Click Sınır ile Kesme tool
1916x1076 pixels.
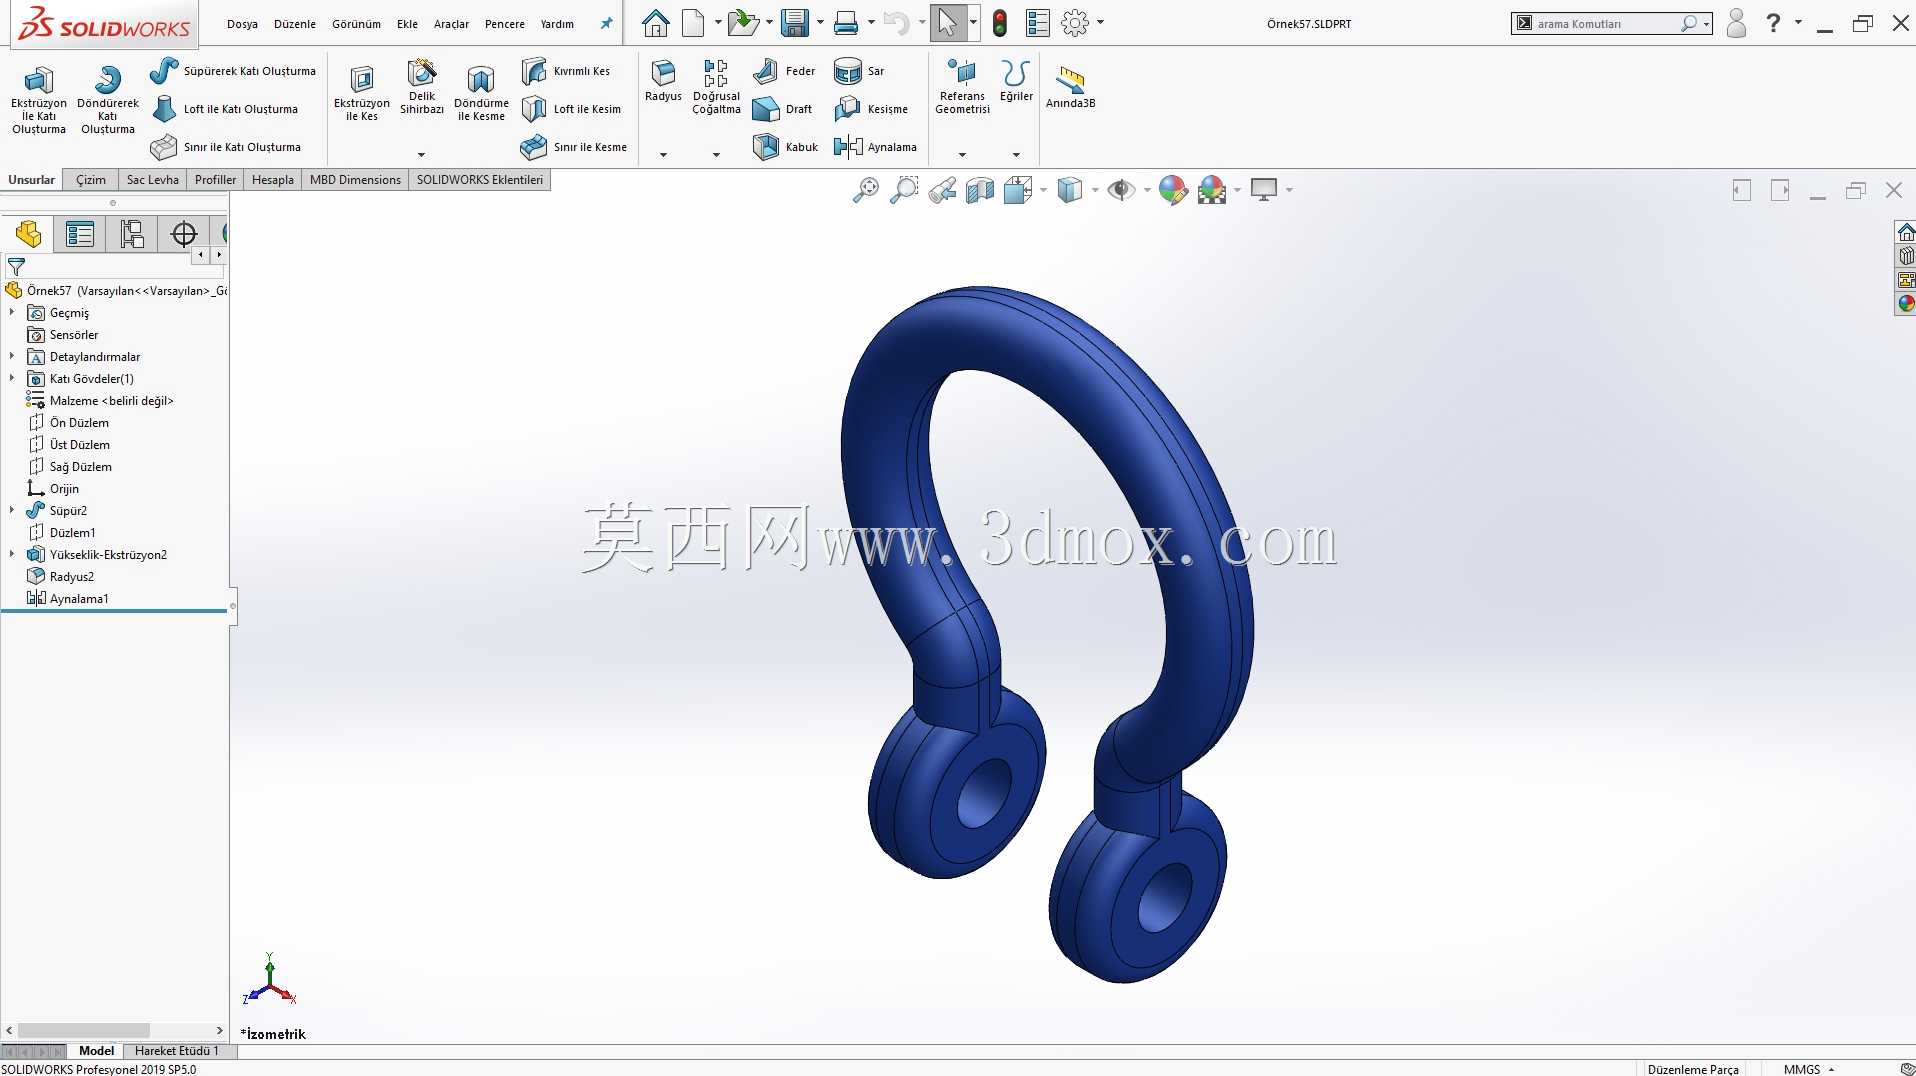point(574,147)
